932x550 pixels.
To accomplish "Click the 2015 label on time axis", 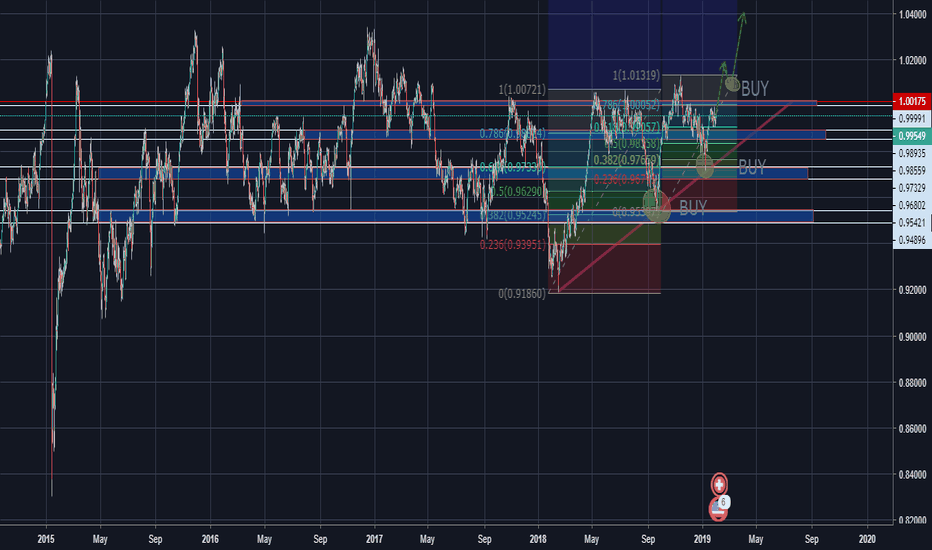I will 46,539.
